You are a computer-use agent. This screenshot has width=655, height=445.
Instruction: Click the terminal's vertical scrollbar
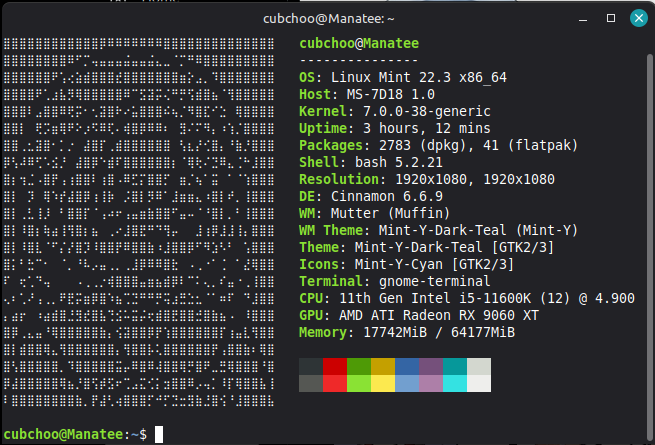click(x=650, y=247)
